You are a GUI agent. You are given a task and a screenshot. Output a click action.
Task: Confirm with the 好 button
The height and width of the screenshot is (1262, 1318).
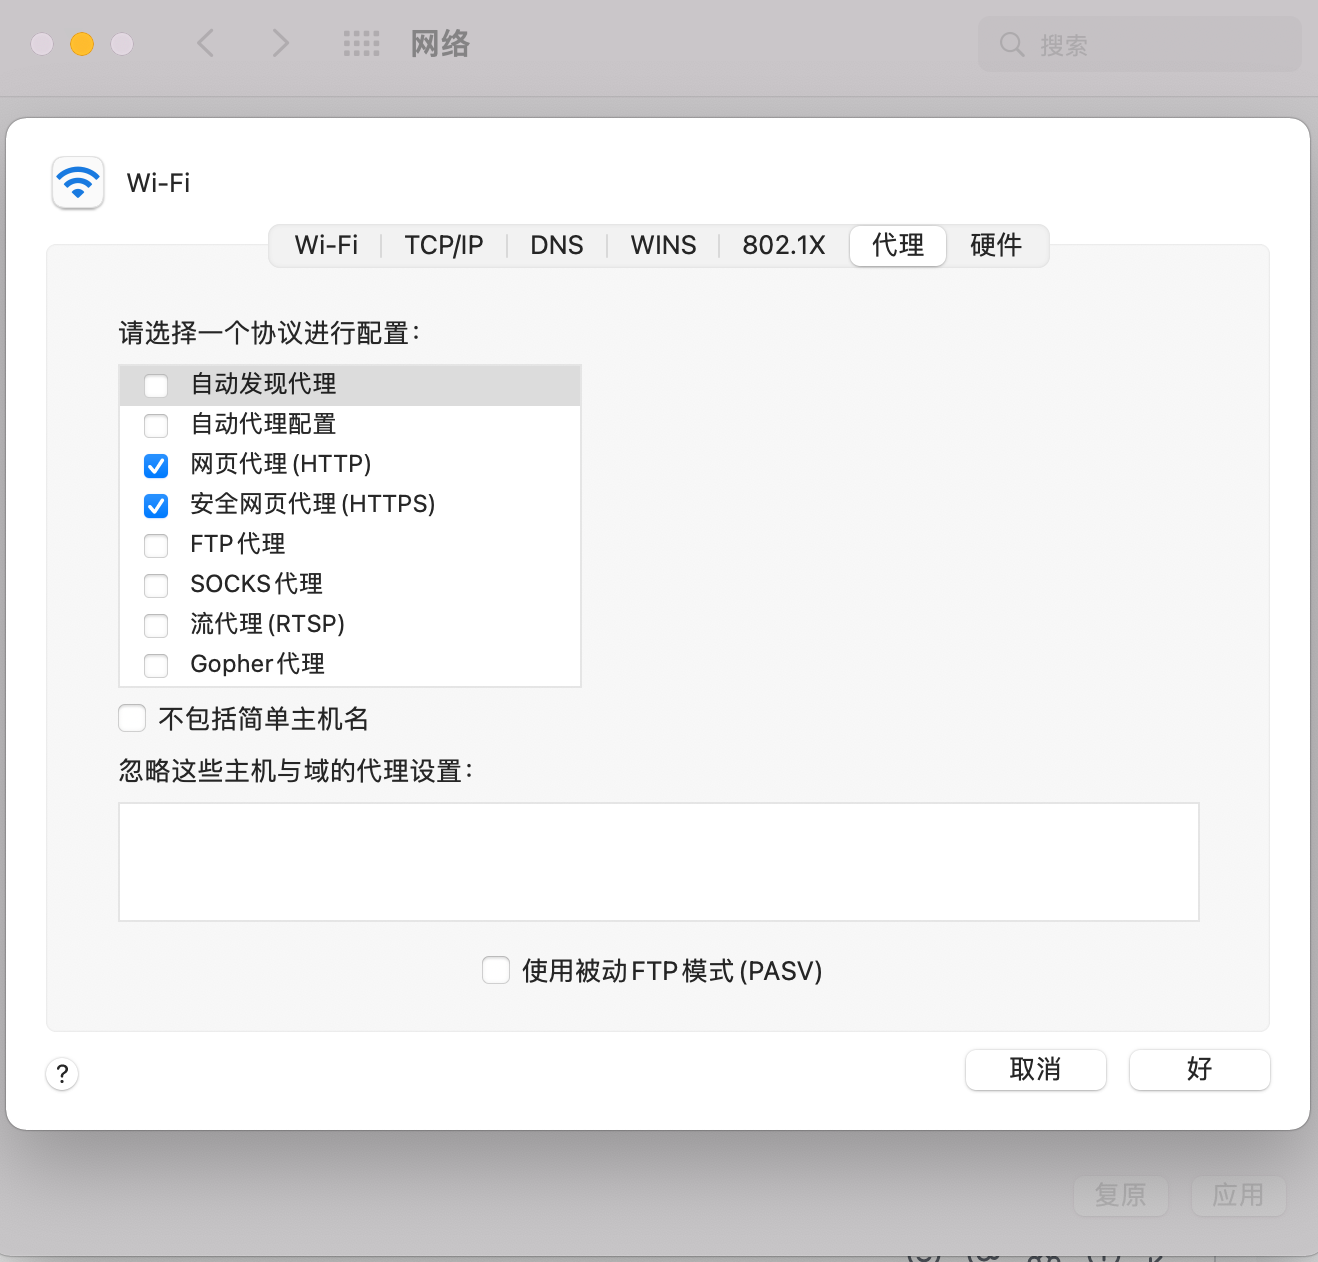tap(1200, 1070)
